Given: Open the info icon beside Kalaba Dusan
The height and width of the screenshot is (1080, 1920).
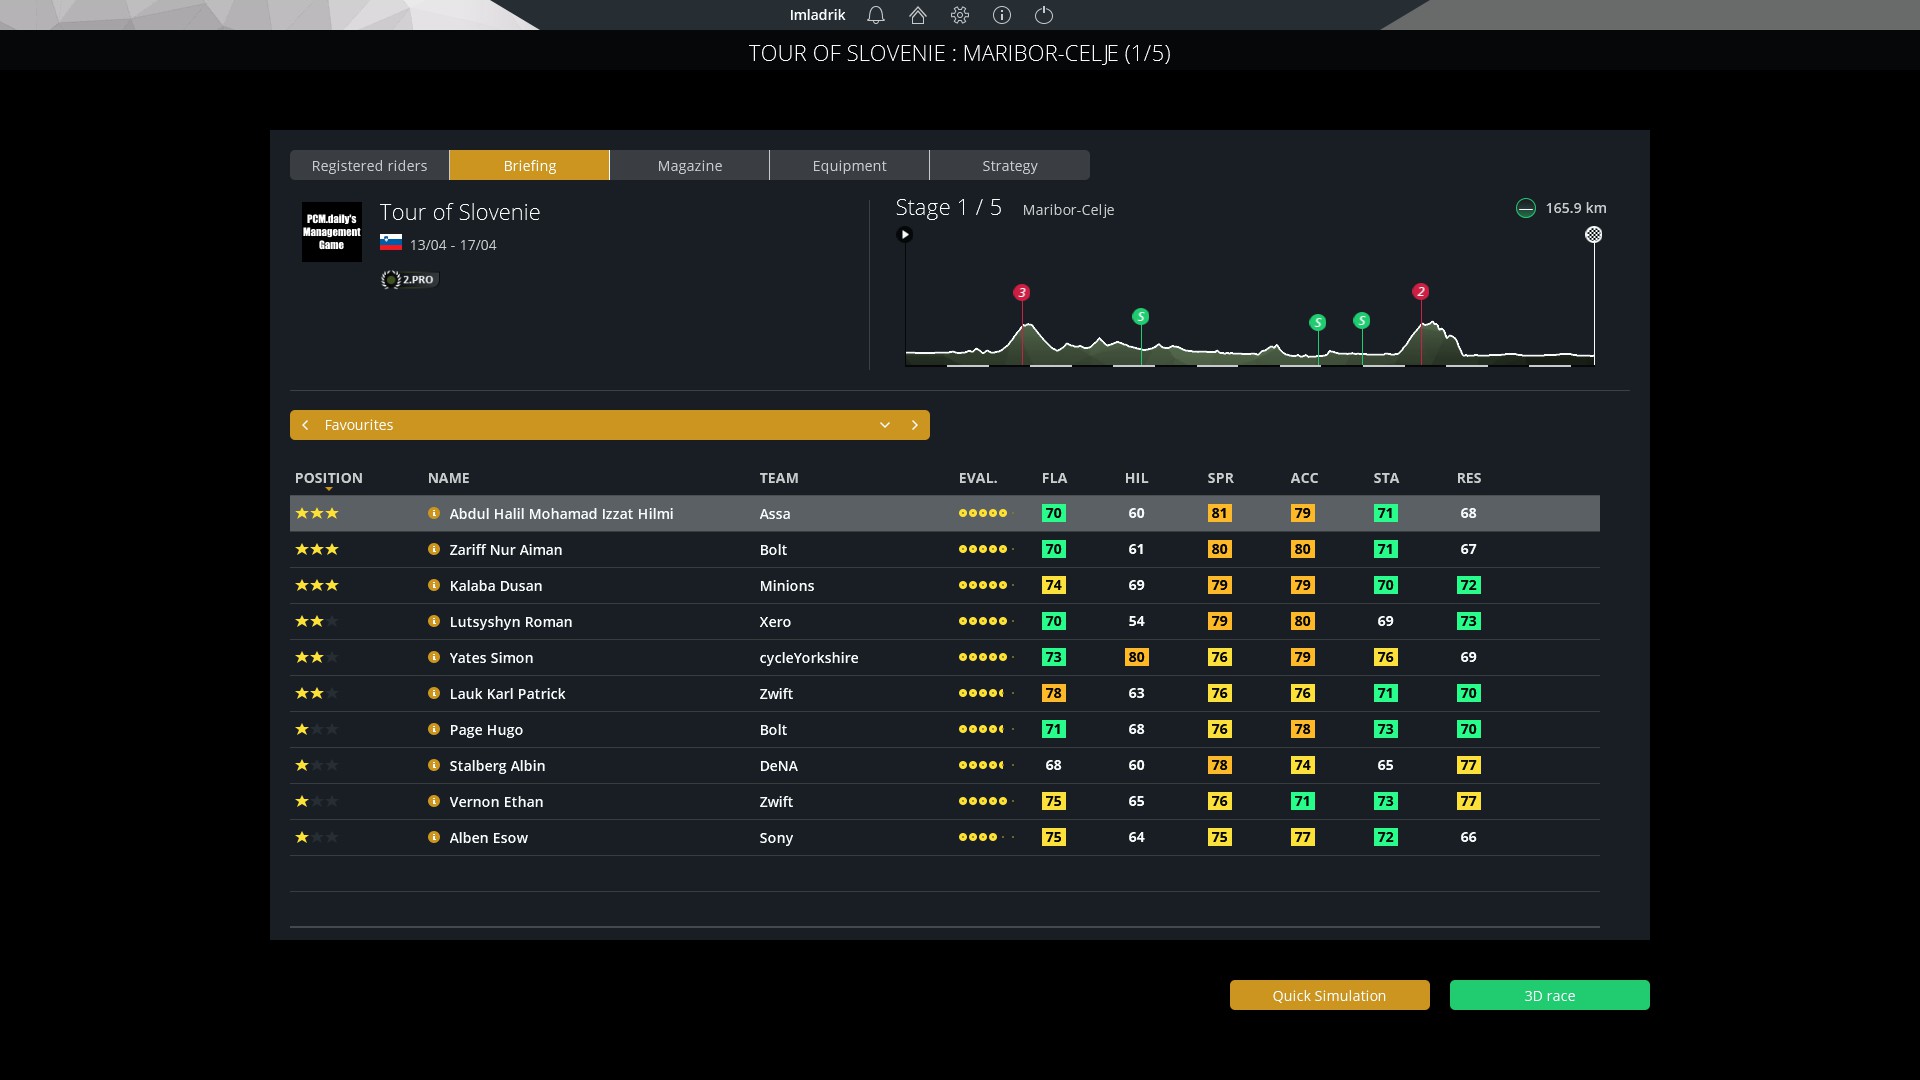Looking at the screenshot, I should [434, 585].
